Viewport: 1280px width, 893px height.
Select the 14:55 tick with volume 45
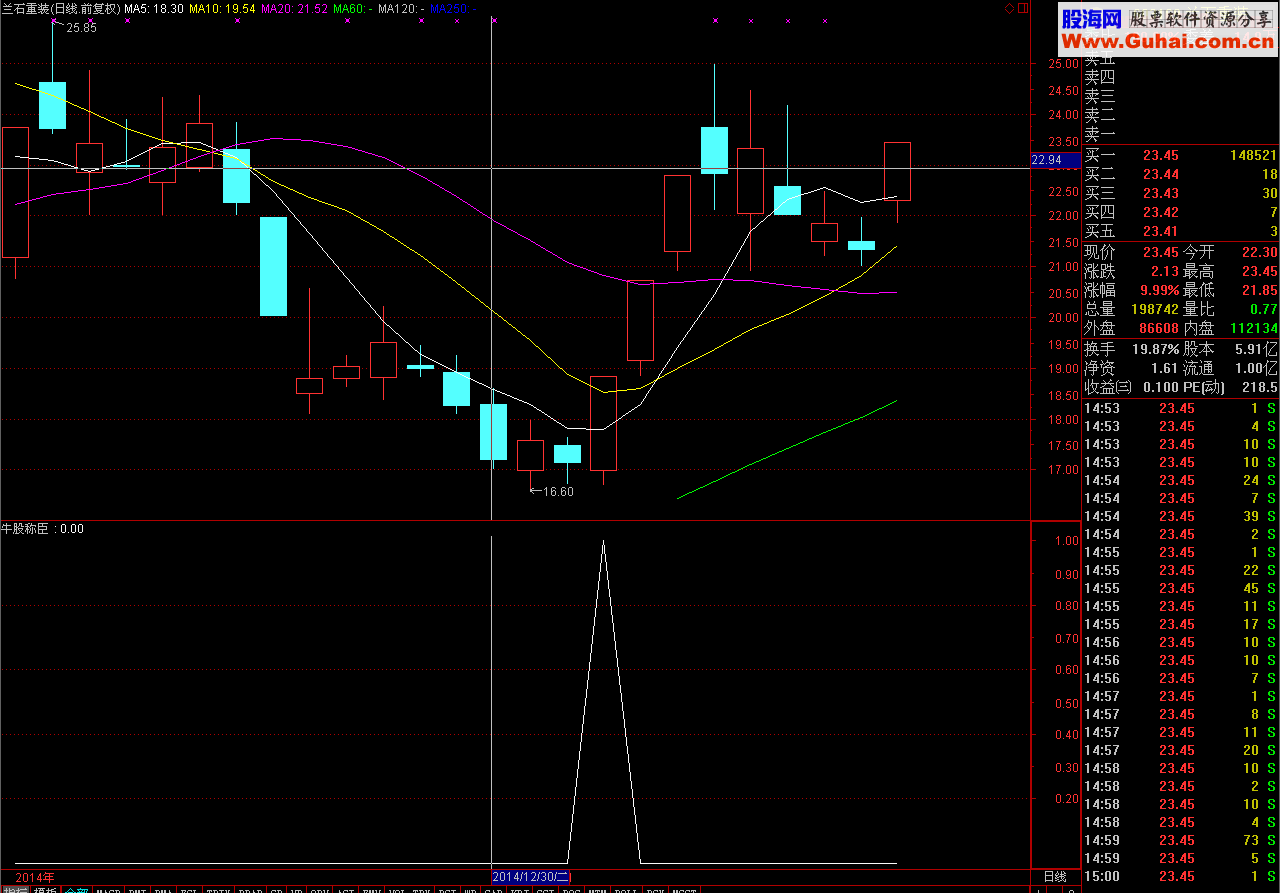[1181, 588]
